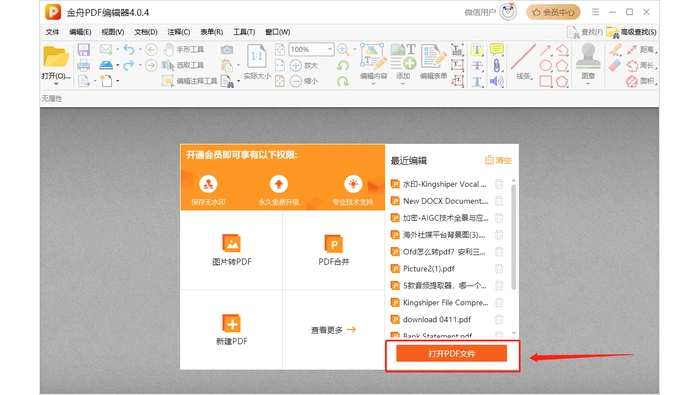Click the 缩小 zoom out minus icon
Screen dimensions: 700x395
click(296, 81)
